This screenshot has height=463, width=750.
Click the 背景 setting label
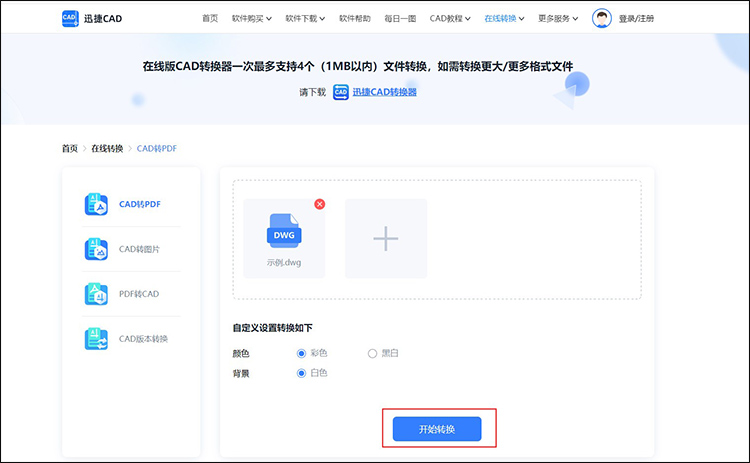241,374
